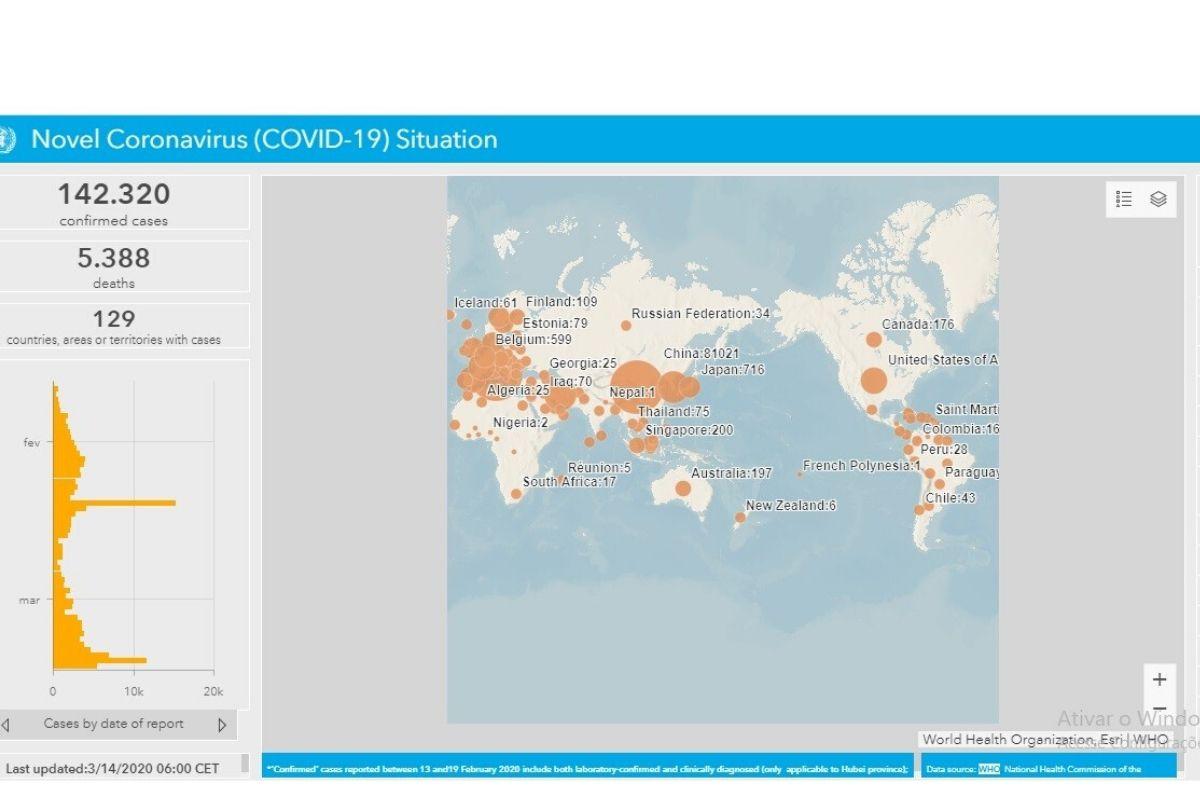The width and height of the screenshot is (1200, 800).
Task: Open the highlighted WHO data source link
Action: point(988,769)
